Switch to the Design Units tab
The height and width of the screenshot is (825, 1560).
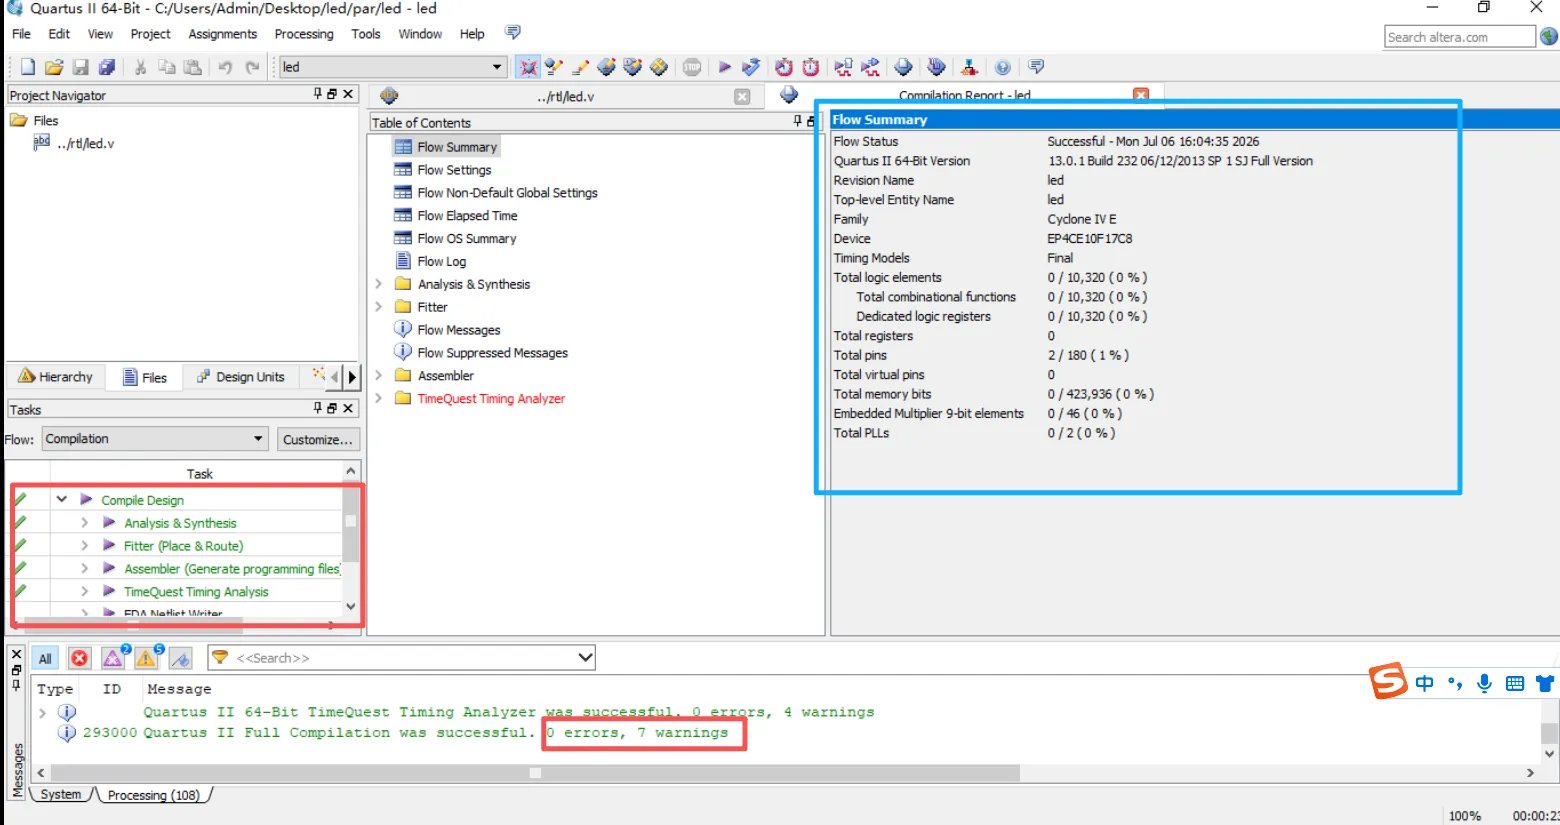241,377
